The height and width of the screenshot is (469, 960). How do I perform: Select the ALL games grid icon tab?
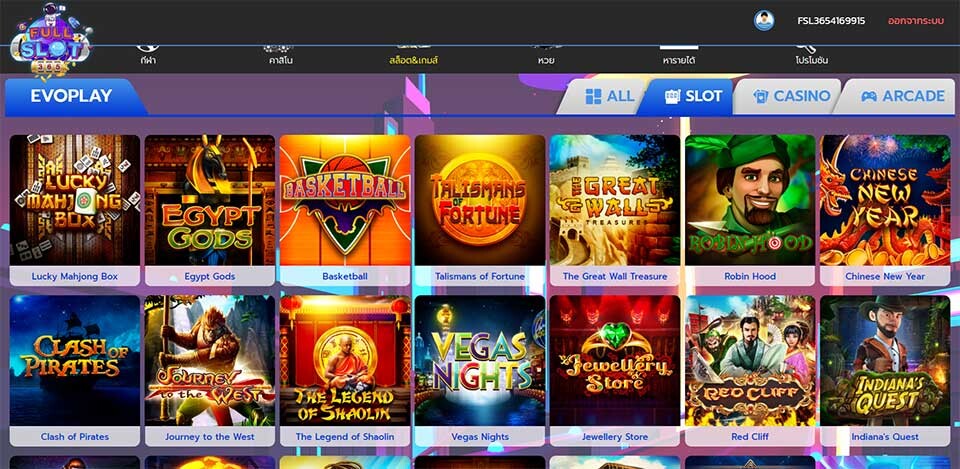[609, 96]
